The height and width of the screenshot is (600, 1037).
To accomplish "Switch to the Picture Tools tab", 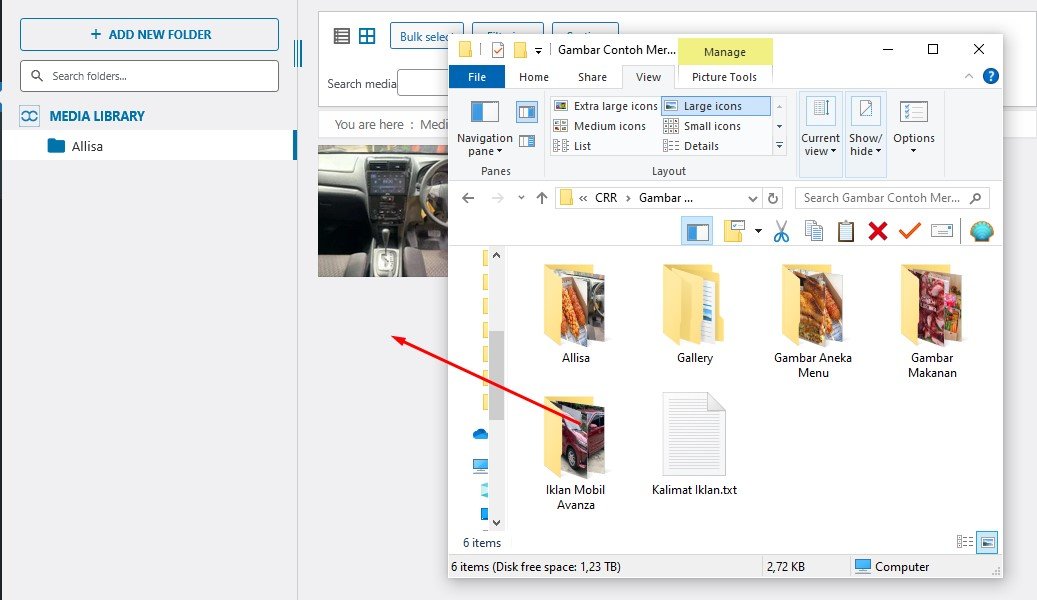I will (x=724, y=77).
